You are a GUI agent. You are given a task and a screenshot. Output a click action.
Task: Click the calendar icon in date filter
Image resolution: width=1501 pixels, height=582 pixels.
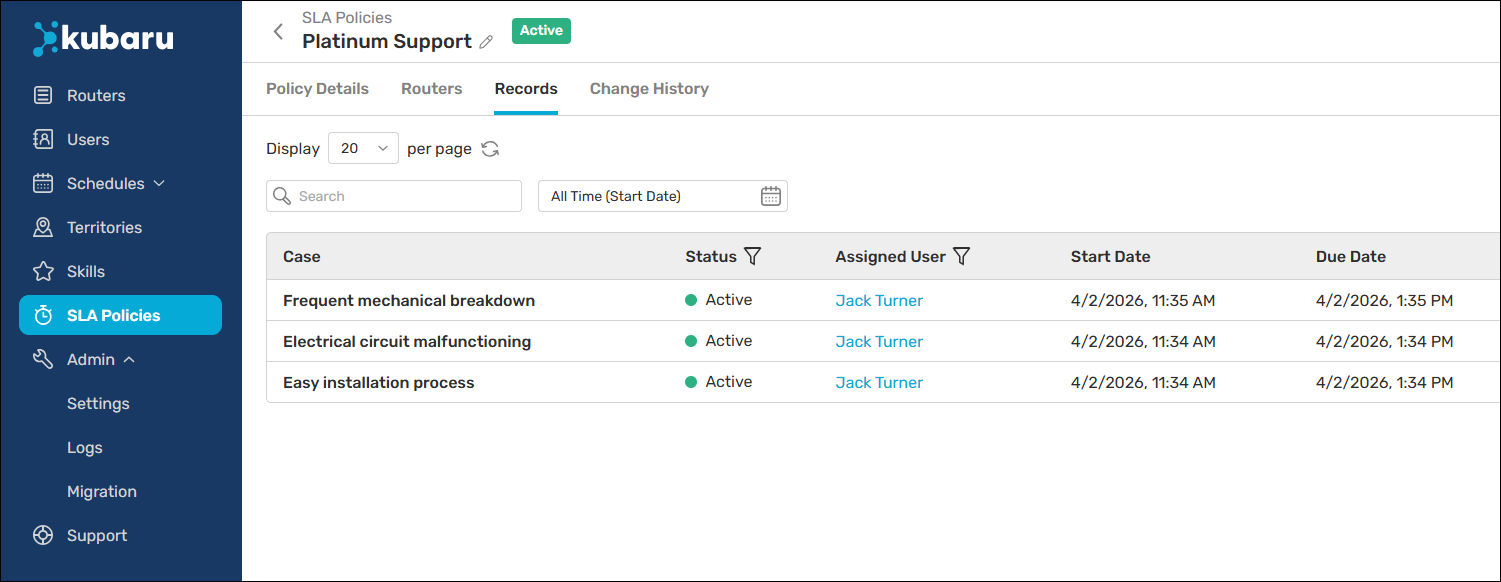(x=770, y=196)
